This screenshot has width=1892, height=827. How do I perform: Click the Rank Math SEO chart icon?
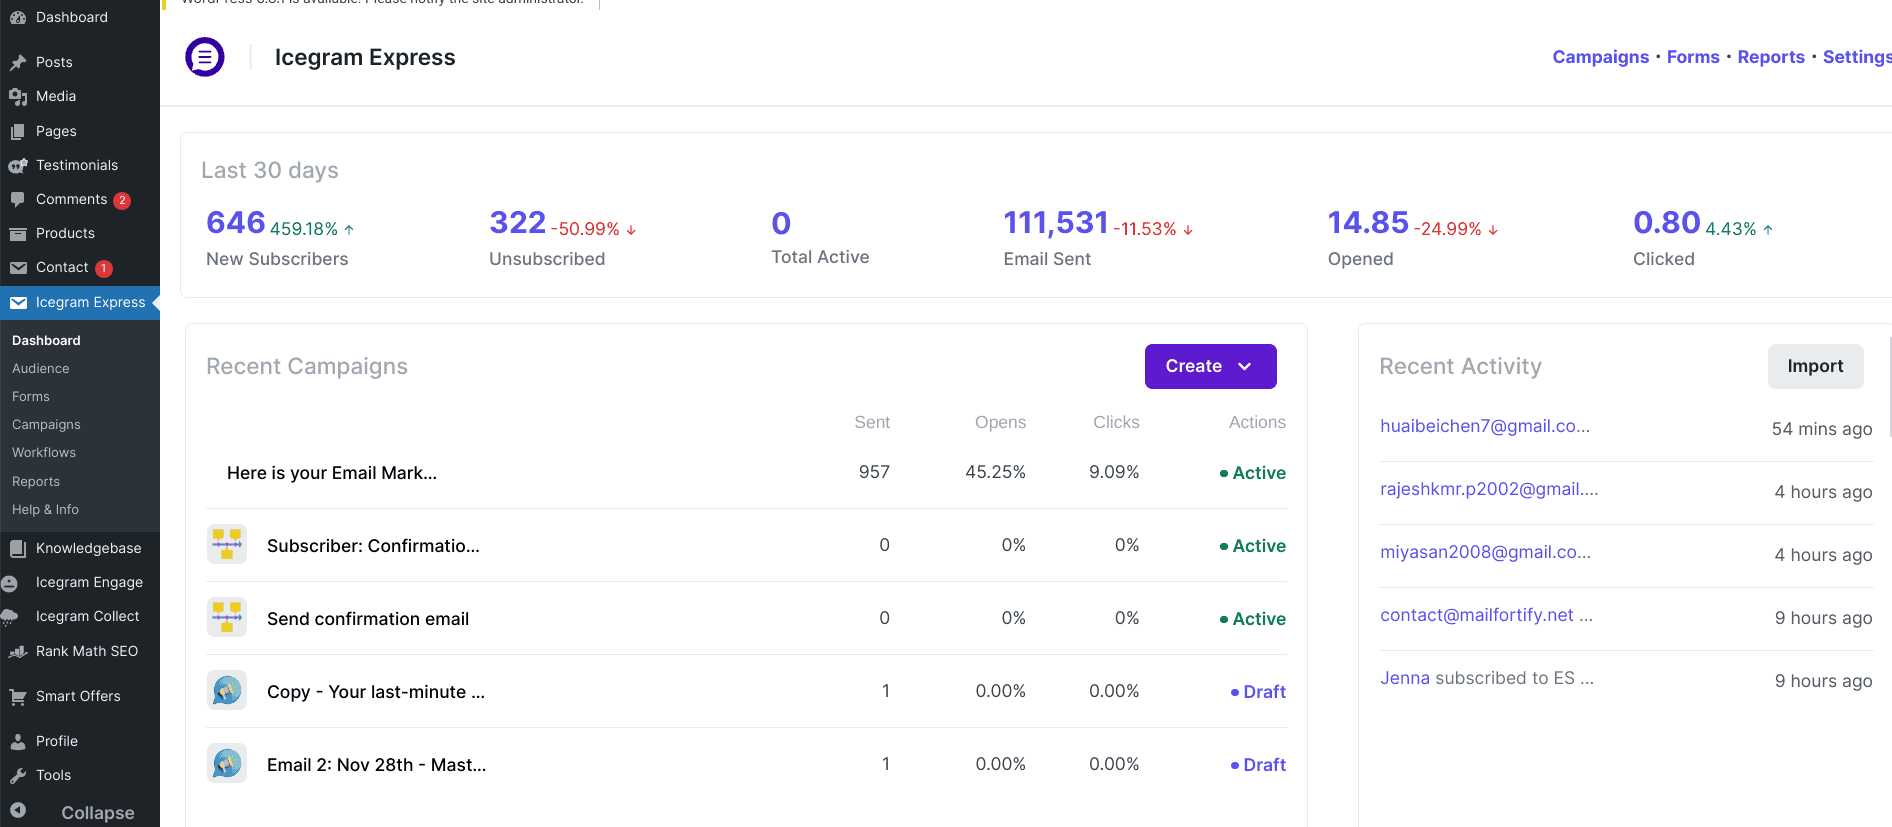(x=18, y=651)
